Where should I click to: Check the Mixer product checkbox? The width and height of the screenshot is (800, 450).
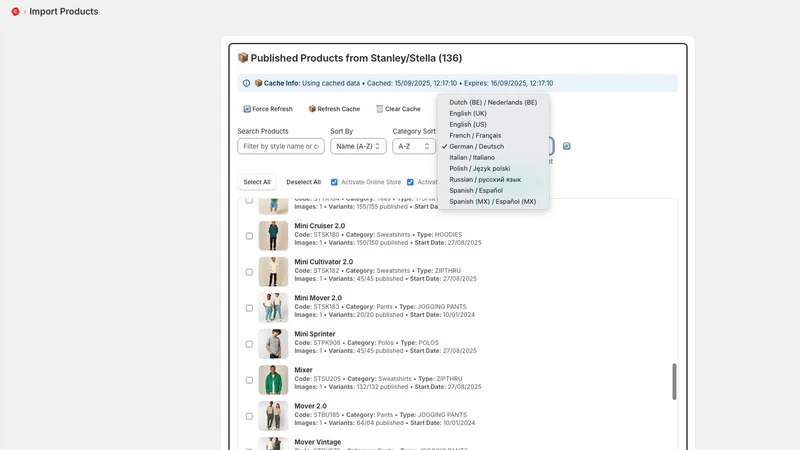point(249,380)
